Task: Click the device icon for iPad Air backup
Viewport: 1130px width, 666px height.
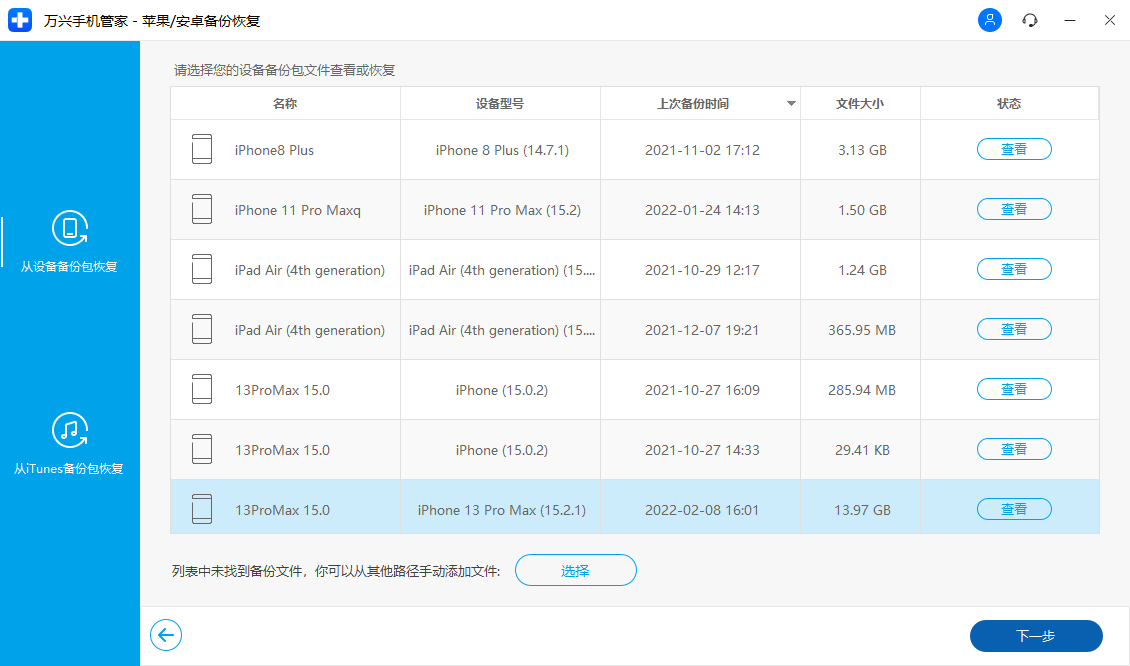Action: pos(202,269)
